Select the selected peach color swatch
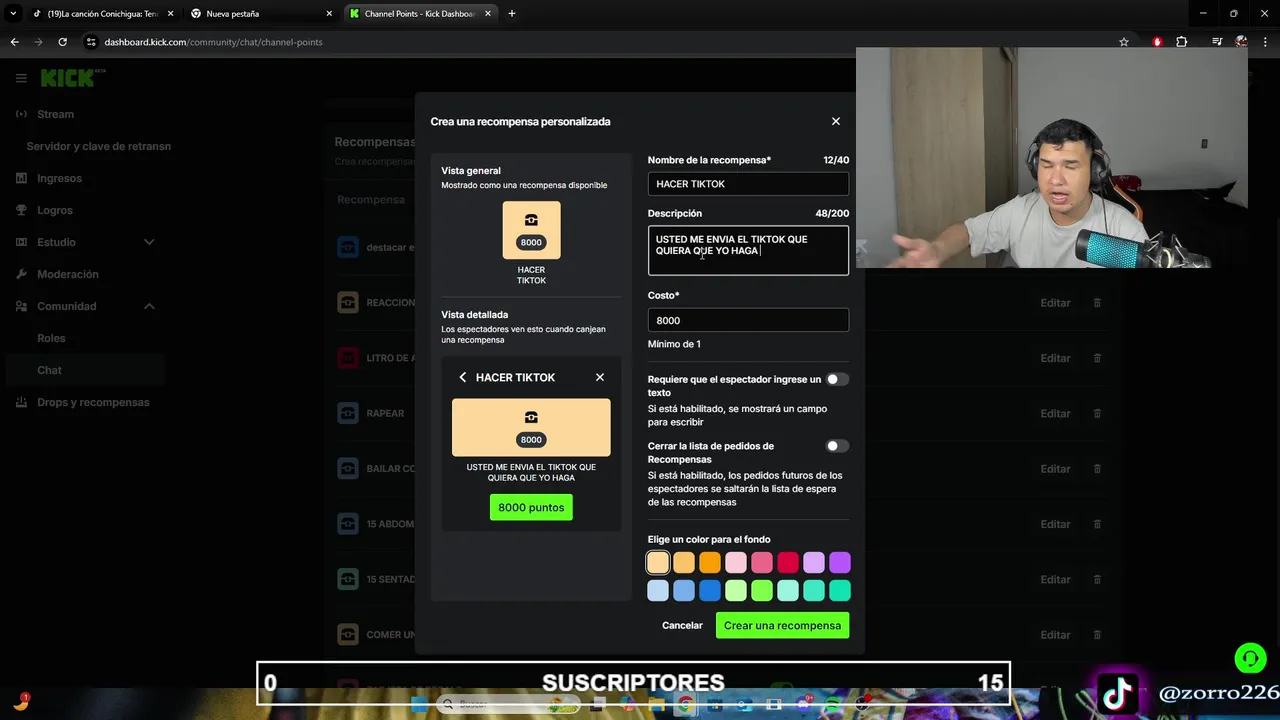The width and height of the screenshot is (1280, 720). click(x=658, y=563)
